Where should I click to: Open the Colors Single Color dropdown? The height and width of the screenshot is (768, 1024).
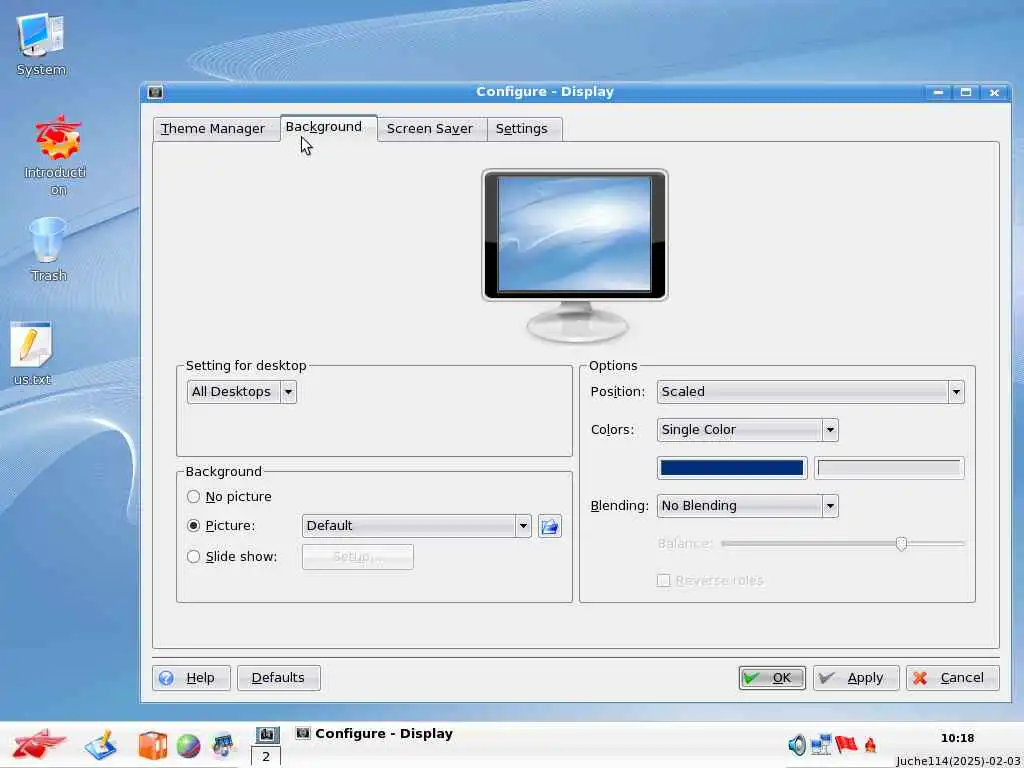click(748, 430)
